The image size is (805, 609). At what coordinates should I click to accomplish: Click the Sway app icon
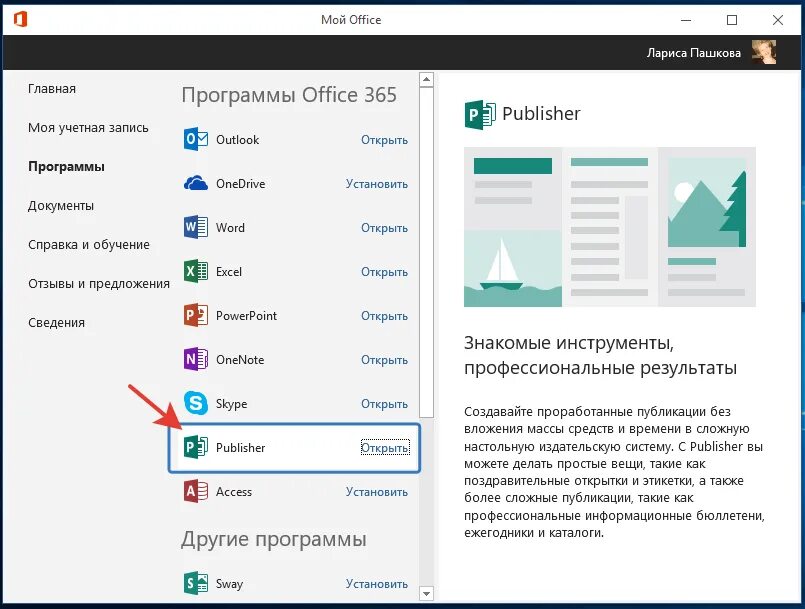196,583
